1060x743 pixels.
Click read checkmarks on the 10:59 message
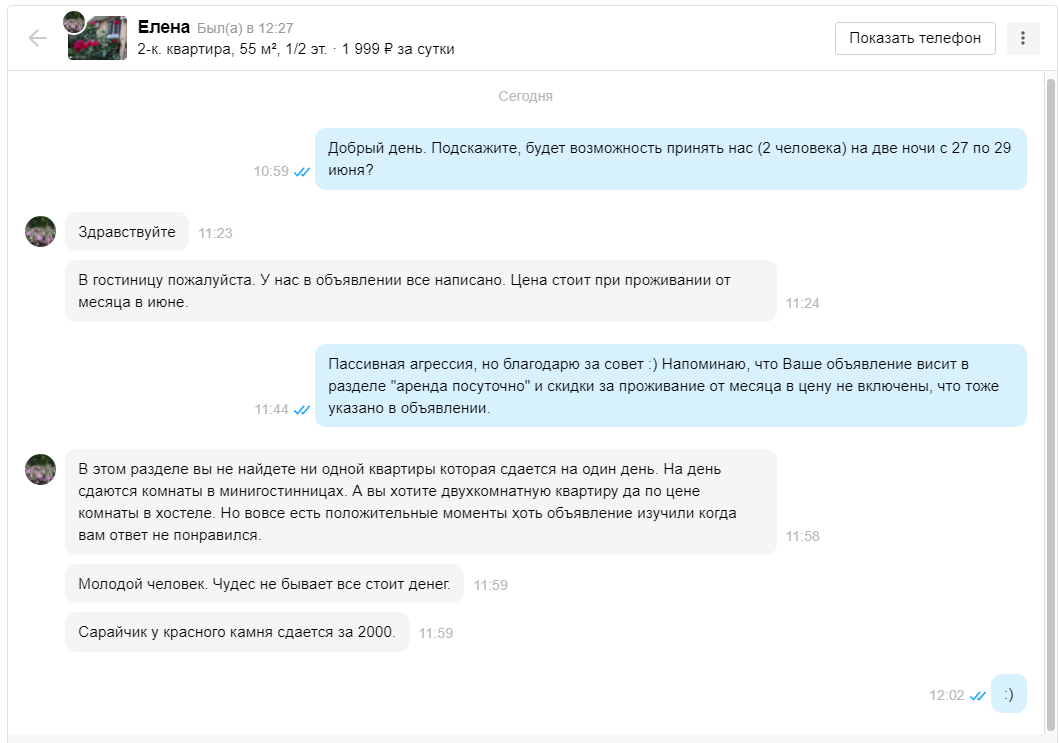tap(302, 172)
